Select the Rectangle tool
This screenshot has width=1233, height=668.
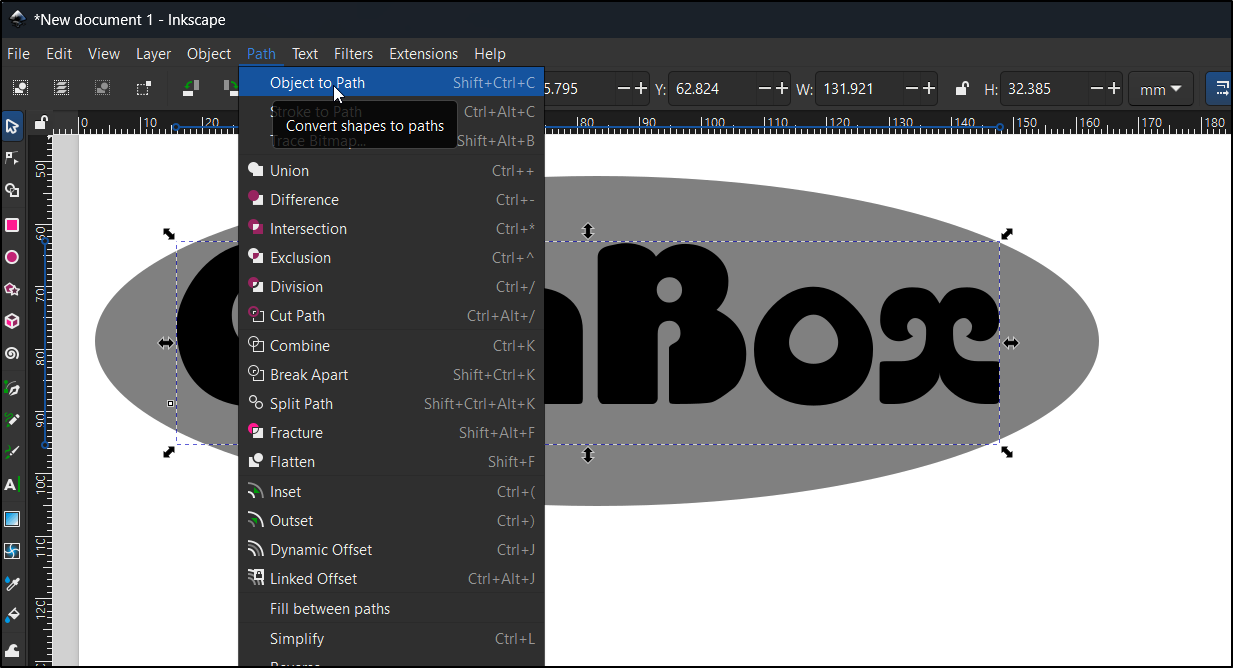(12, 225)
